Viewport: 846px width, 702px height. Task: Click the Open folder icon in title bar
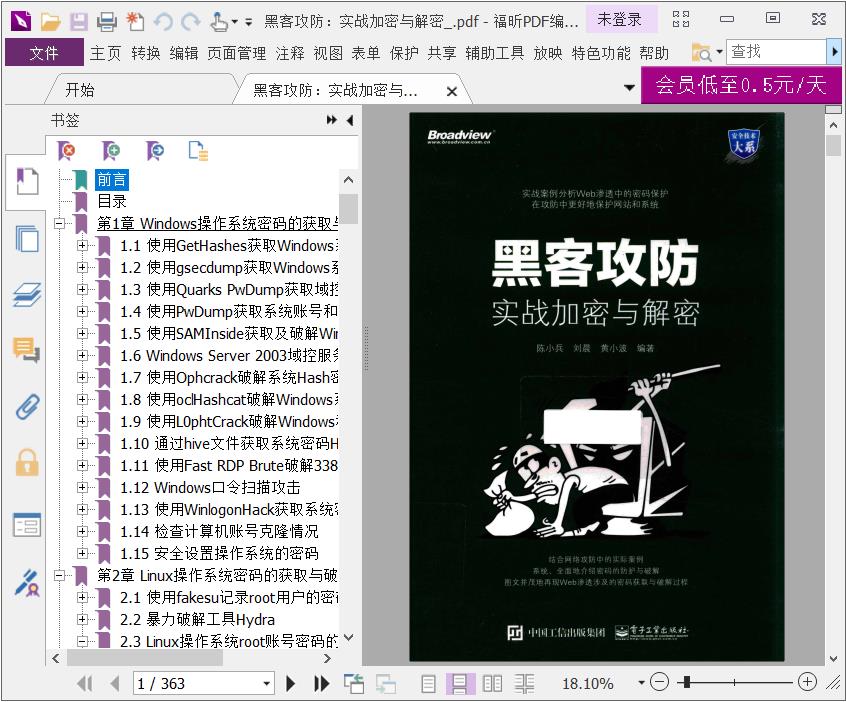pos(50,21)
